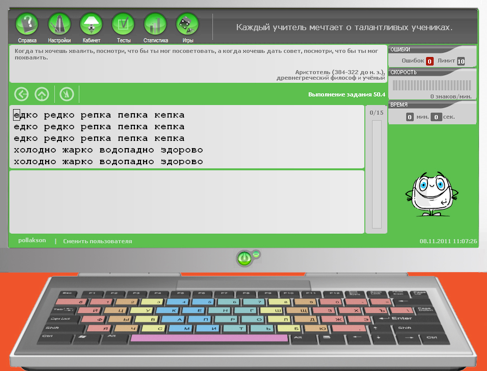Click the empty typing input area
This screenshot has width=487, height=371.
click(x=187, y=202)
